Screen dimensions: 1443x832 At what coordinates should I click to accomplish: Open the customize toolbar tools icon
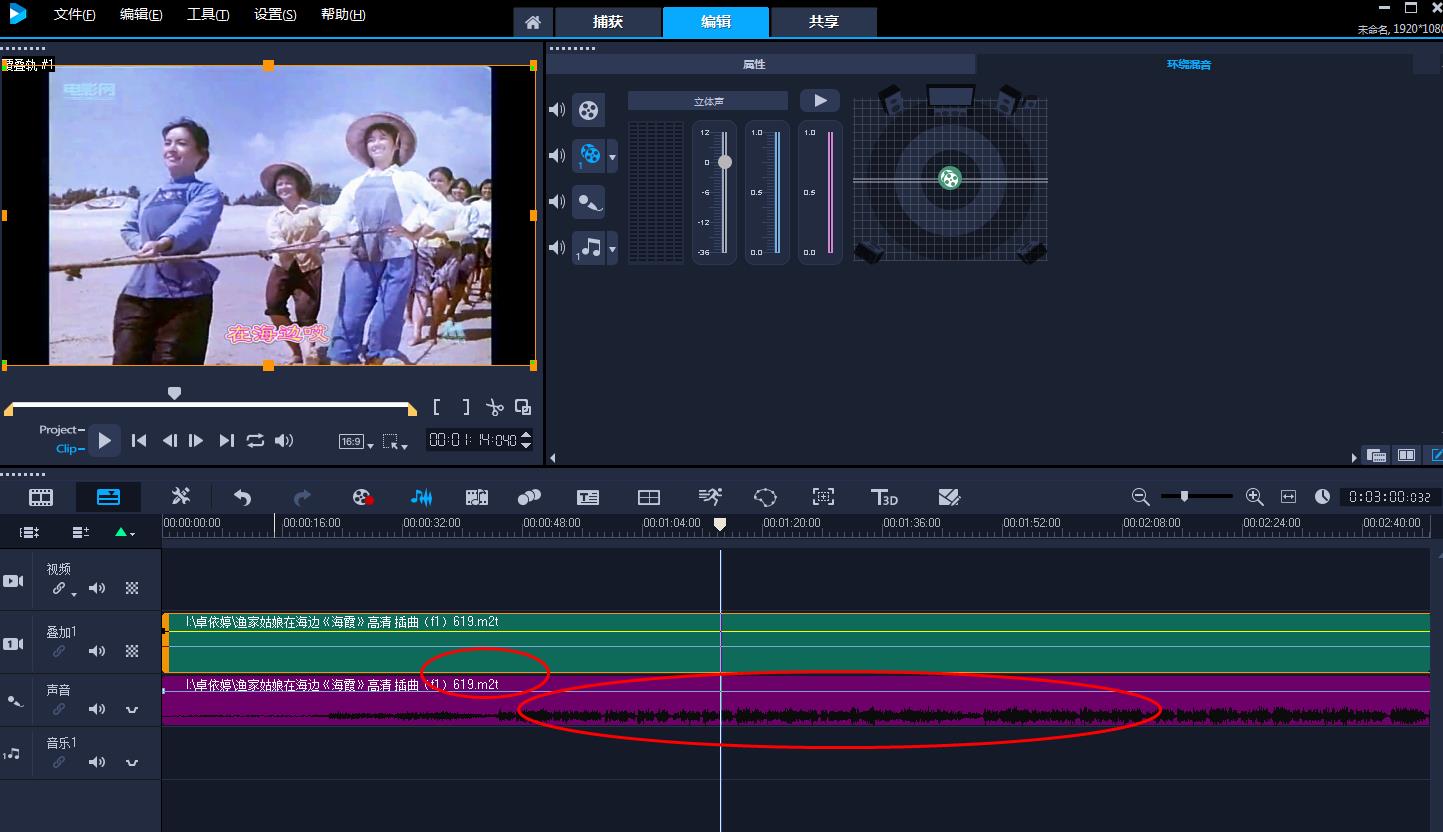click(181, 496)
